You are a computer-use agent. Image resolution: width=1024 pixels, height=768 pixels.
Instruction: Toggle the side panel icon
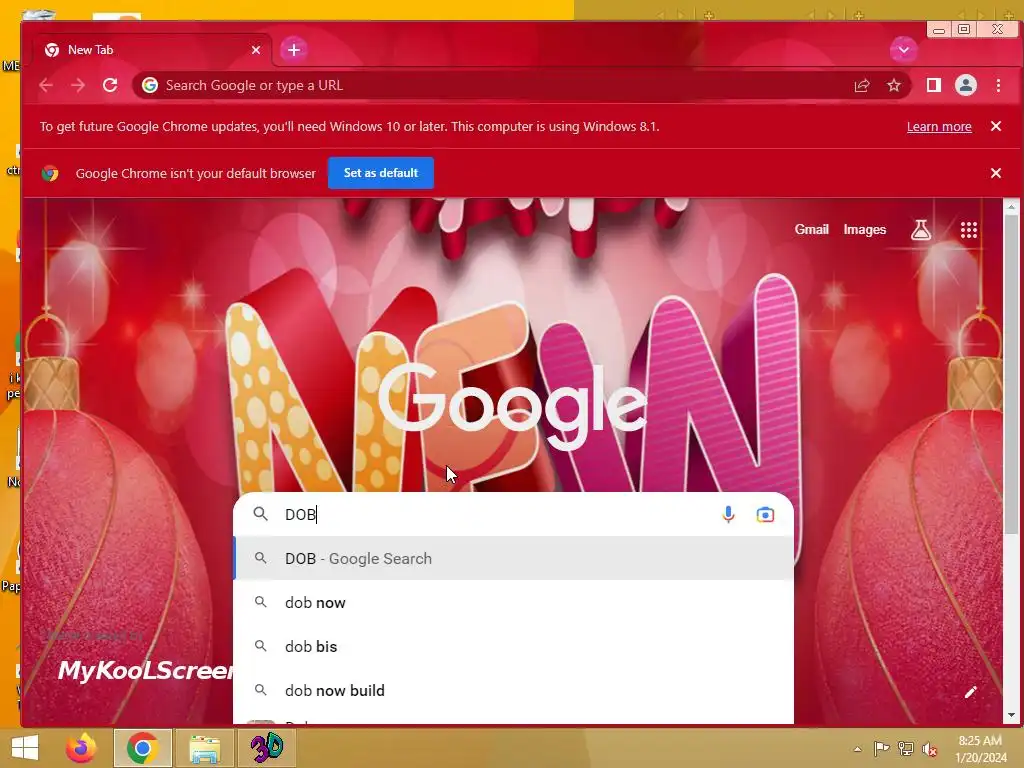coord(934,86)
